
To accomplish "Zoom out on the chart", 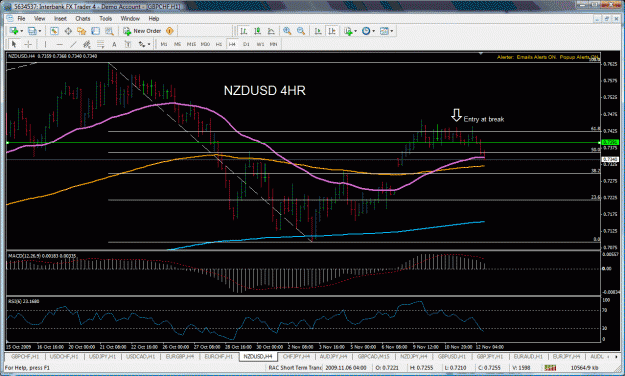I will click(301, 31).
